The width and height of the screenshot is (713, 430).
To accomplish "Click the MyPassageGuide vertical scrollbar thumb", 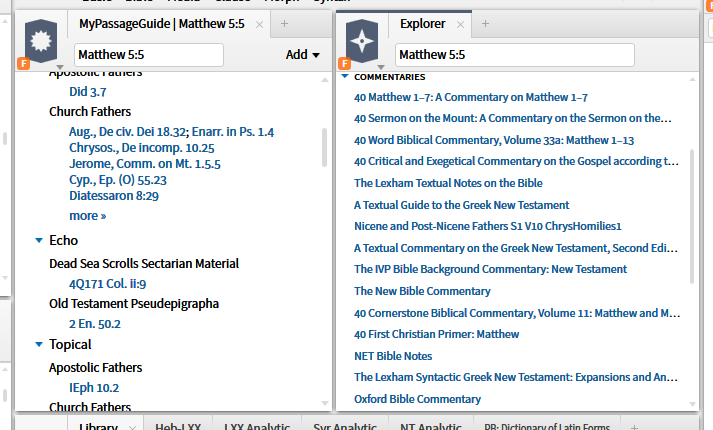I will click(324, 147).
